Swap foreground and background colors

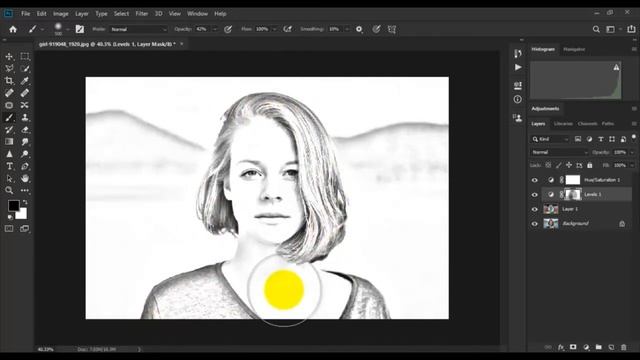25,202
